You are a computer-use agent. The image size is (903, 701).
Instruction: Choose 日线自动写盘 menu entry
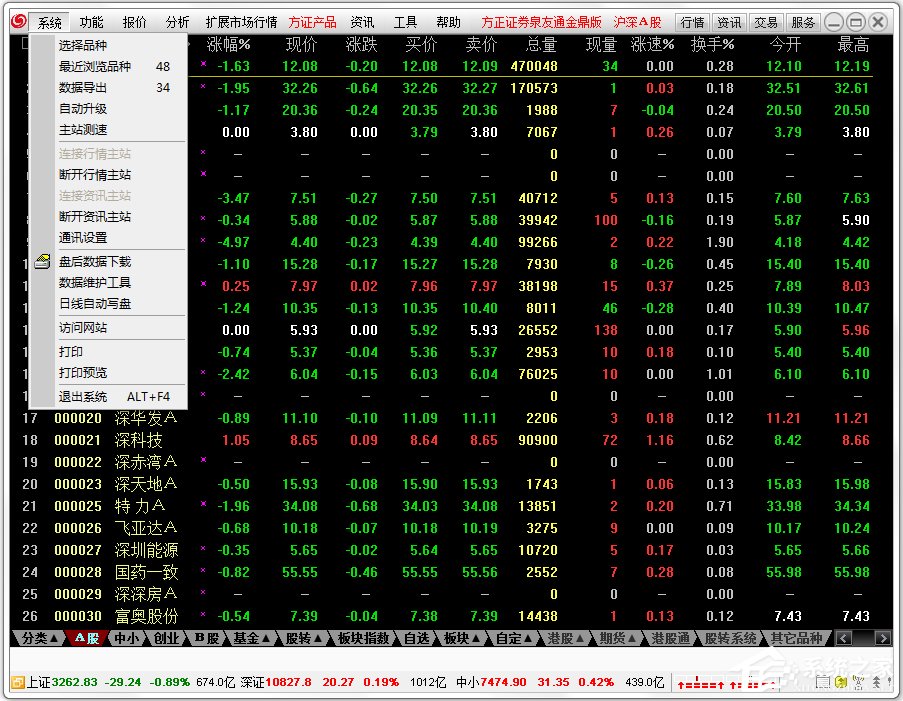click(x=108, y=304)
